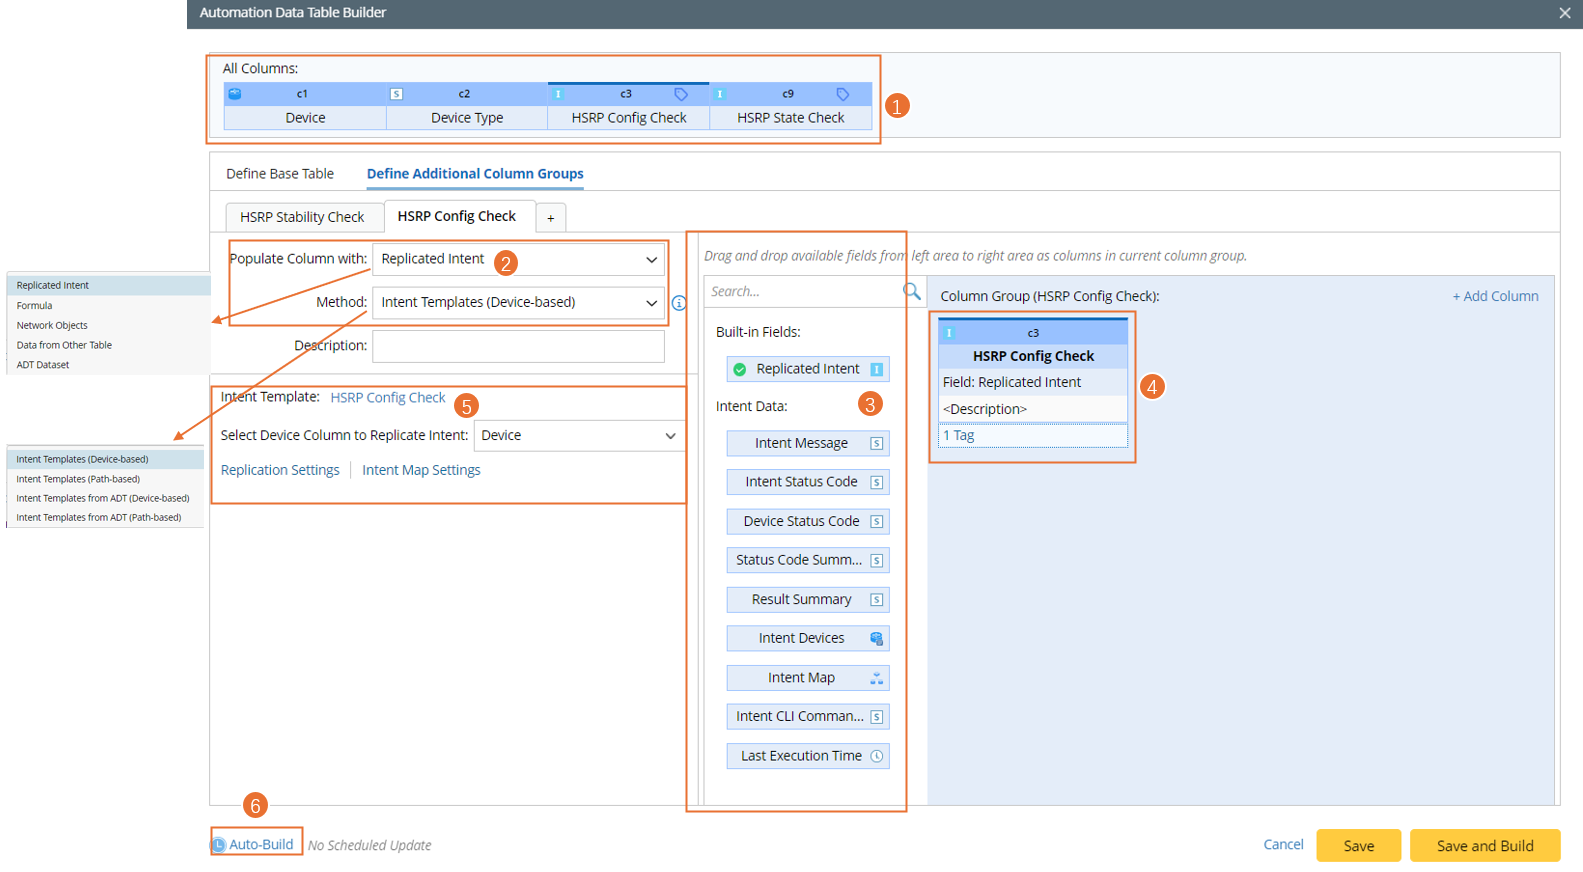Click the green check on Replicated Intent field

(740, 369)
